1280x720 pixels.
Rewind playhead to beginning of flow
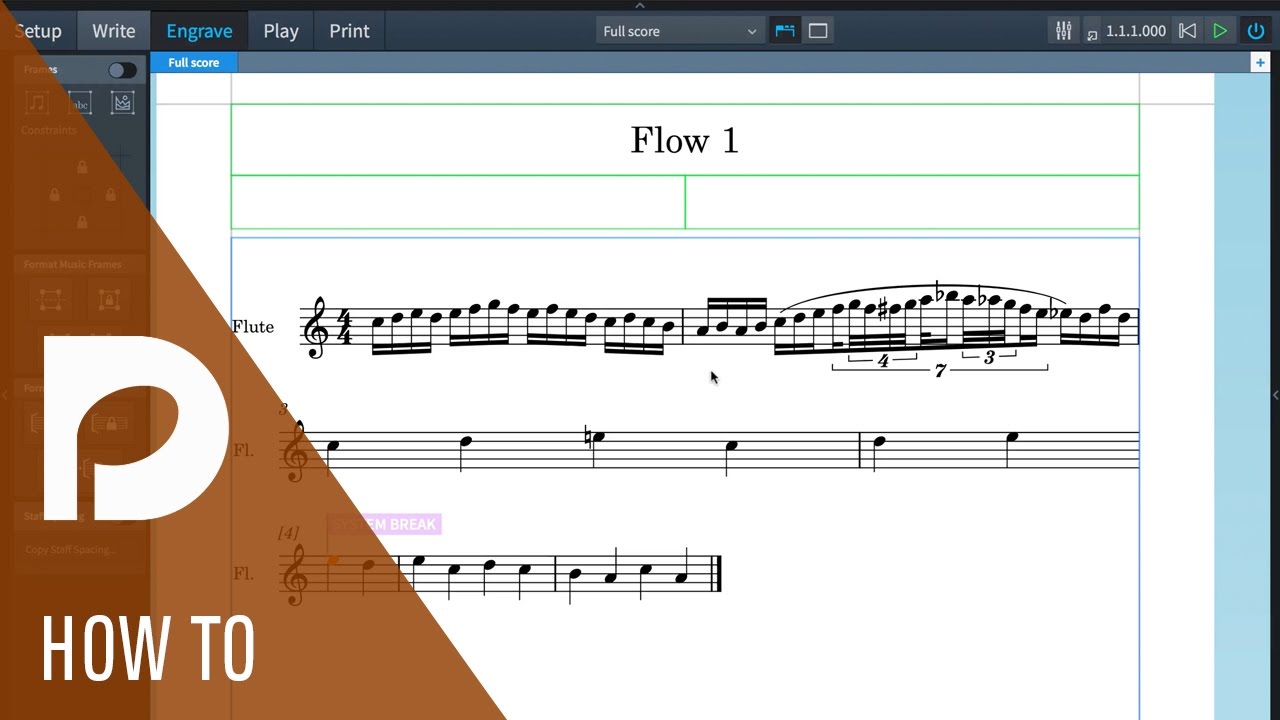coord(1187,31)
